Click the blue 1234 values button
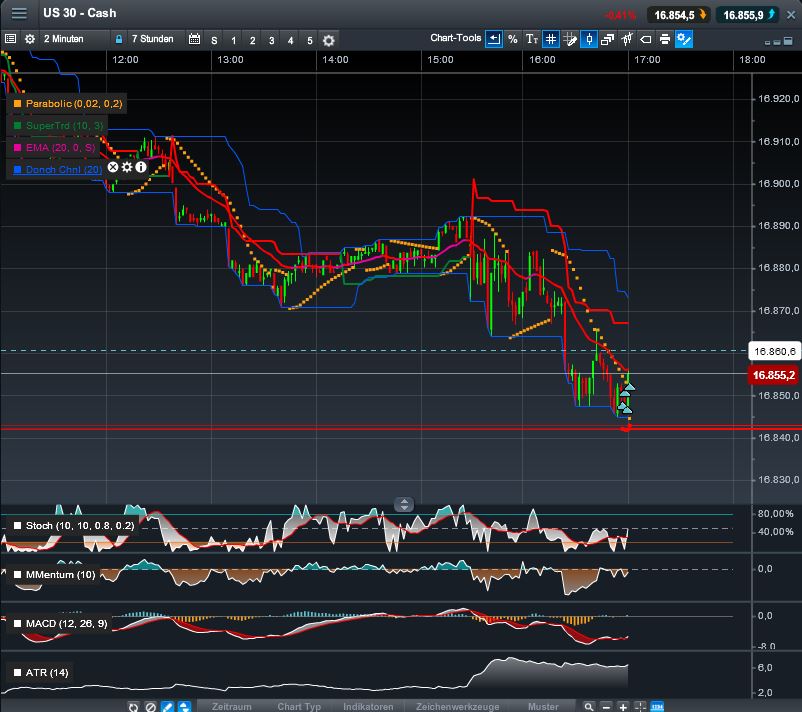Viewport: 802px width, 712px height. [657, 706]
